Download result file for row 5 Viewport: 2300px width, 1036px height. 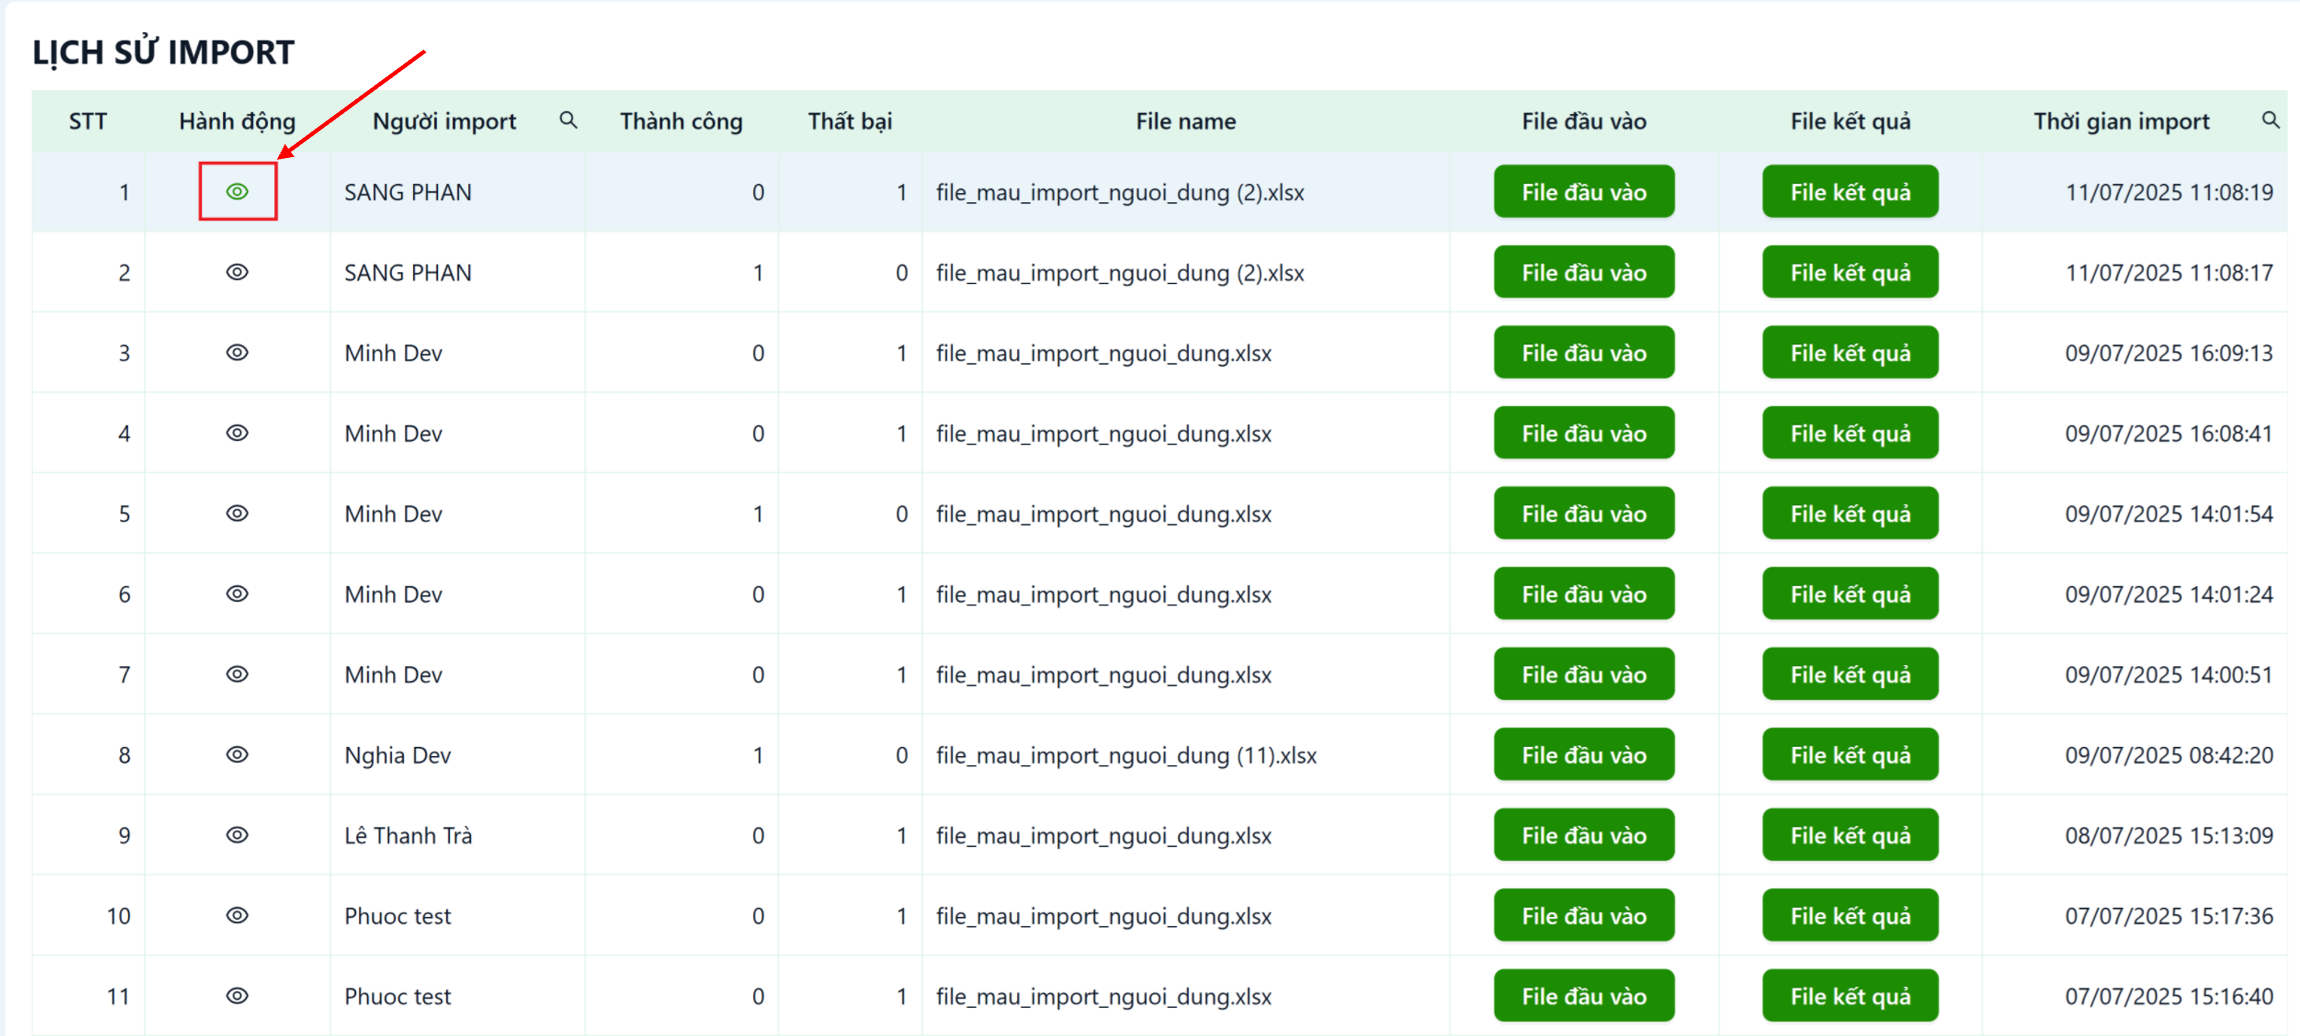click(1850, 513)
